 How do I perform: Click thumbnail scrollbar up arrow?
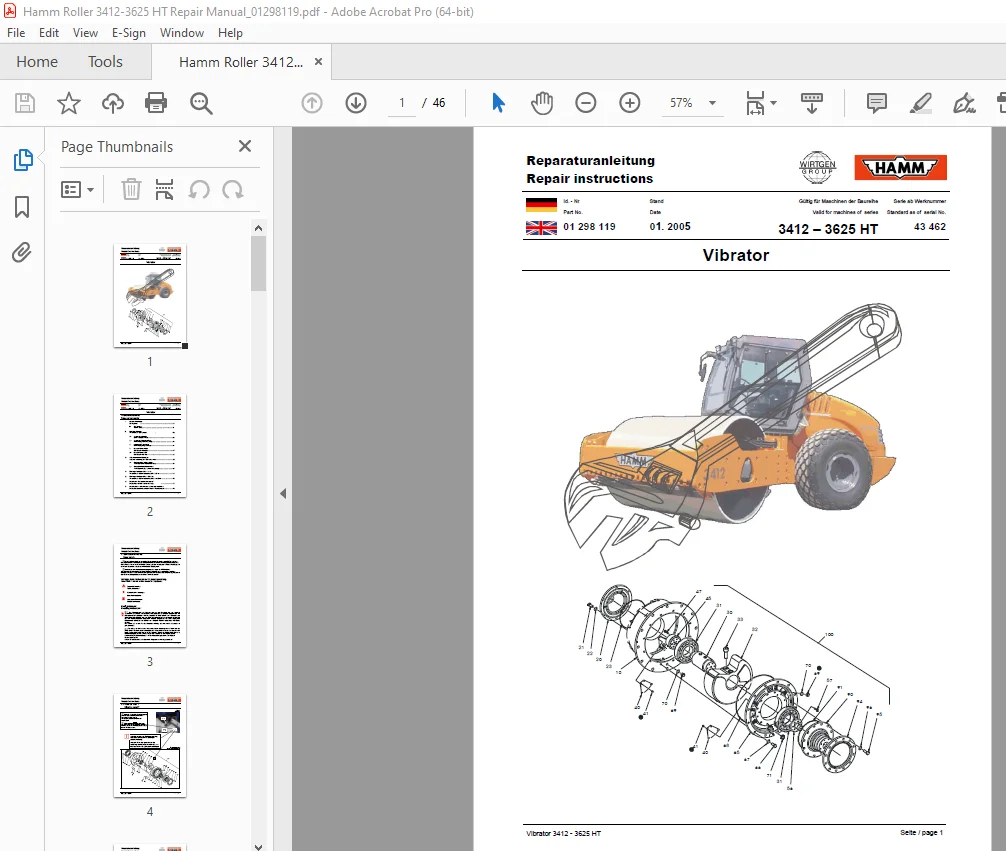pos(258,228)
